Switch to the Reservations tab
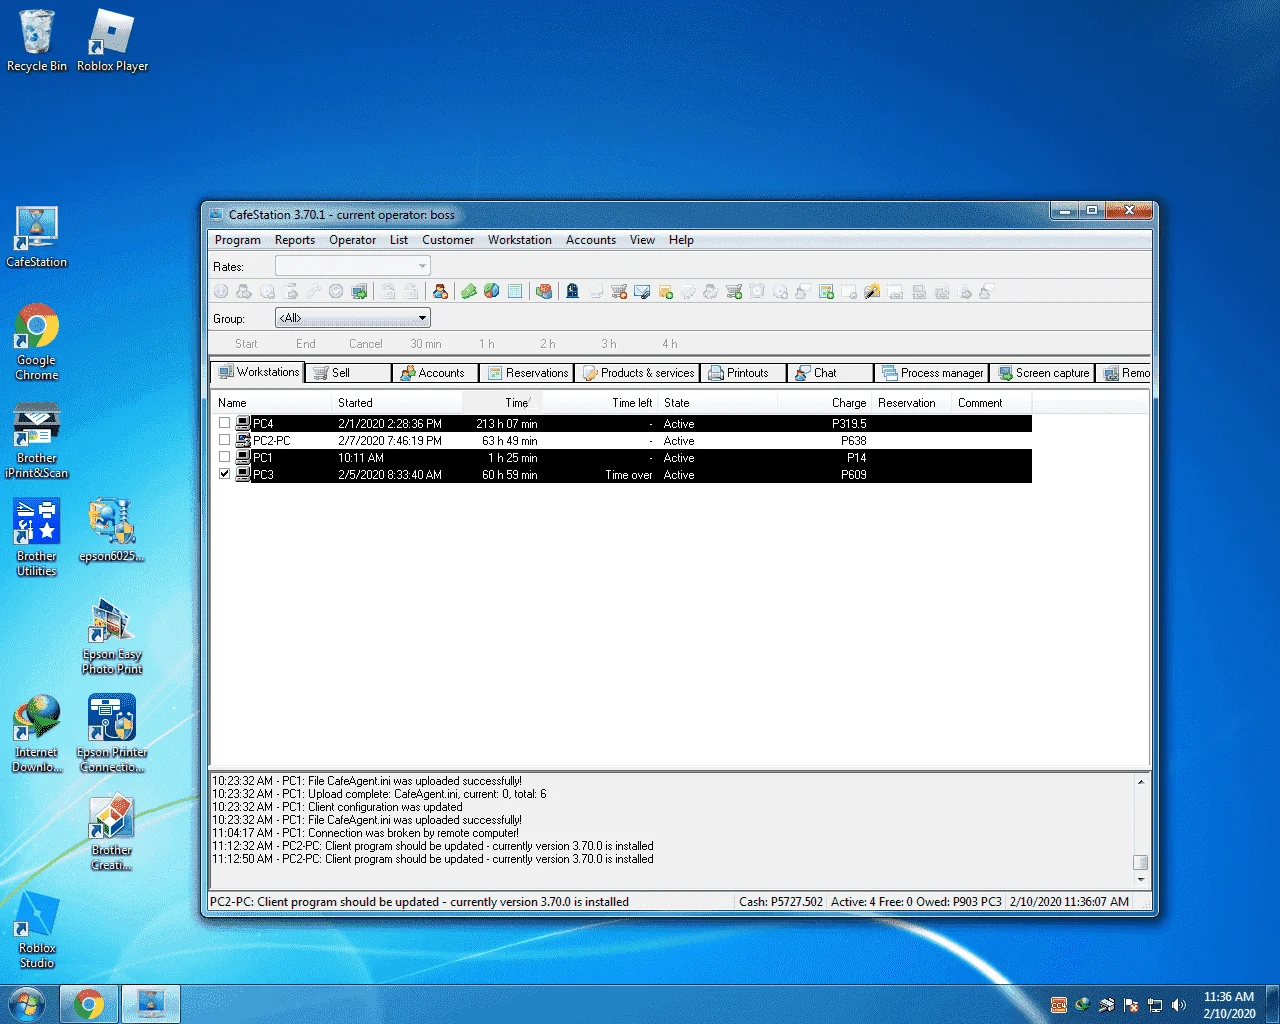 [x=527, y=373]
